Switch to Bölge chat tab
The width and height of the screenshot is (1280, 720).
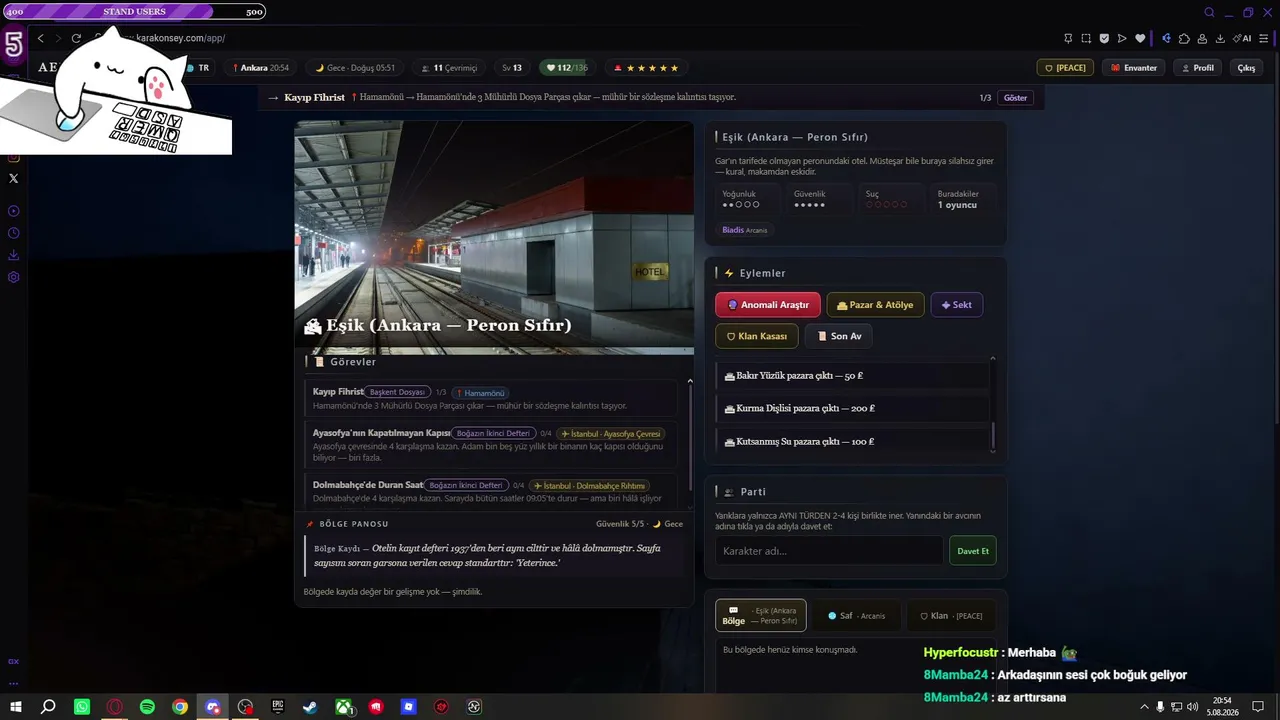(x=761, y=616)
